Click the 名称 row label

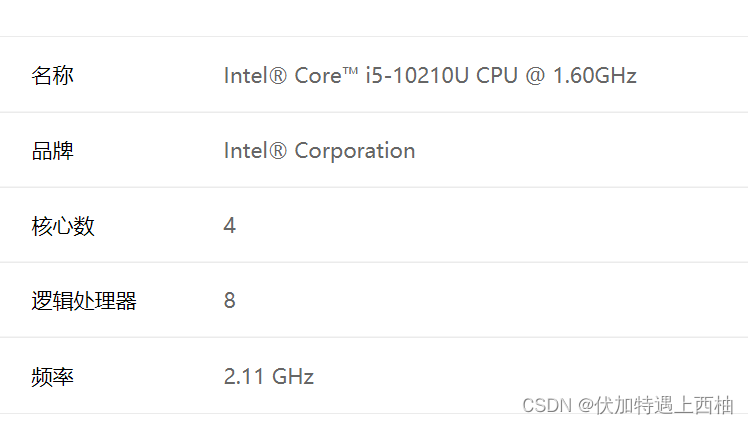click(52, 75)
